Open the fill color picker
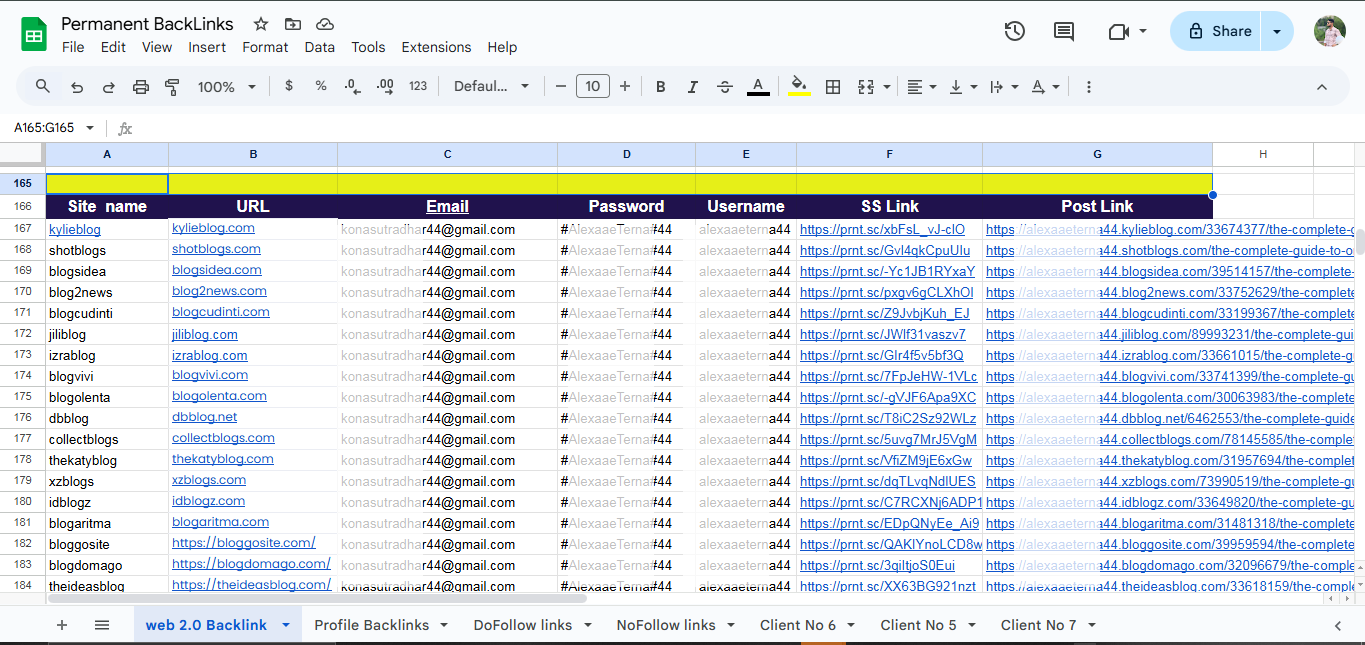1365x645 pixels. click(798, 87)
